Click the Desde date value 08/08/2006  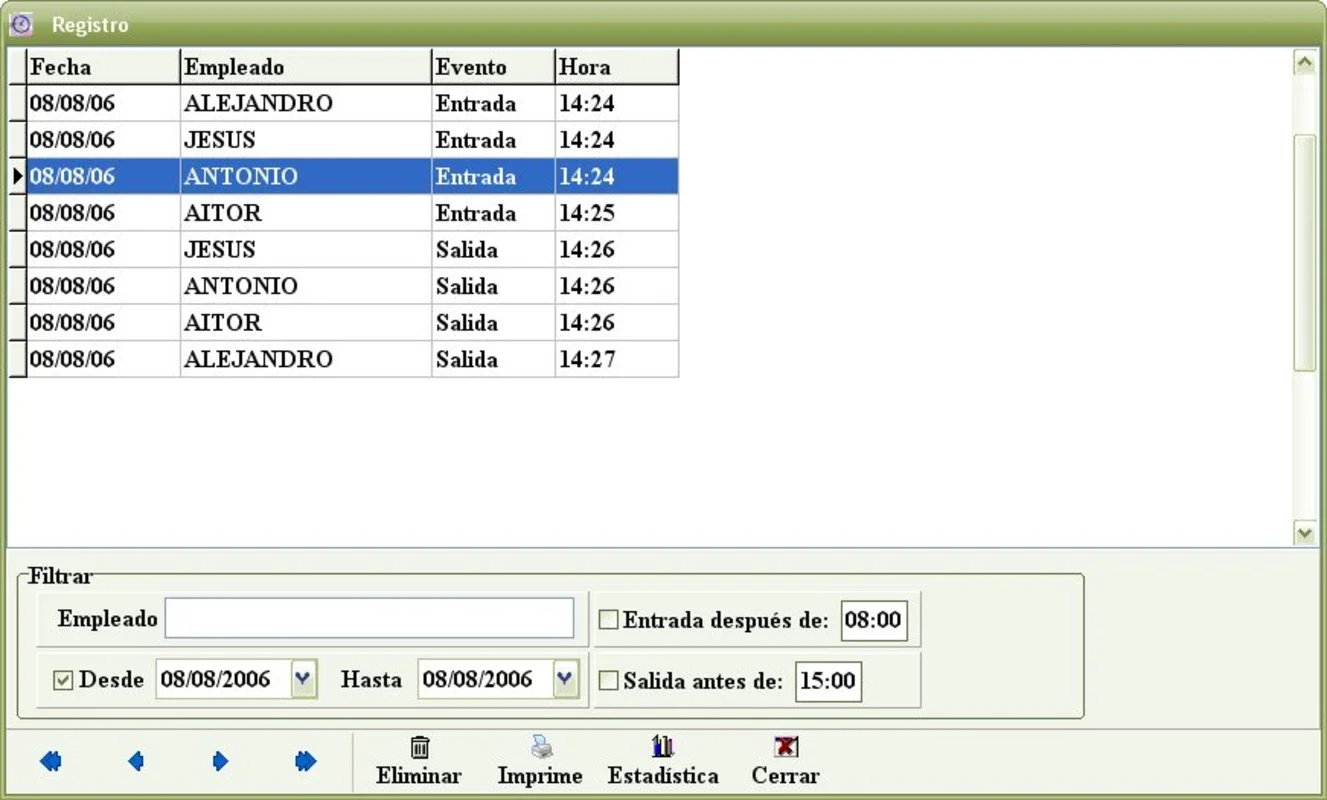216,680
